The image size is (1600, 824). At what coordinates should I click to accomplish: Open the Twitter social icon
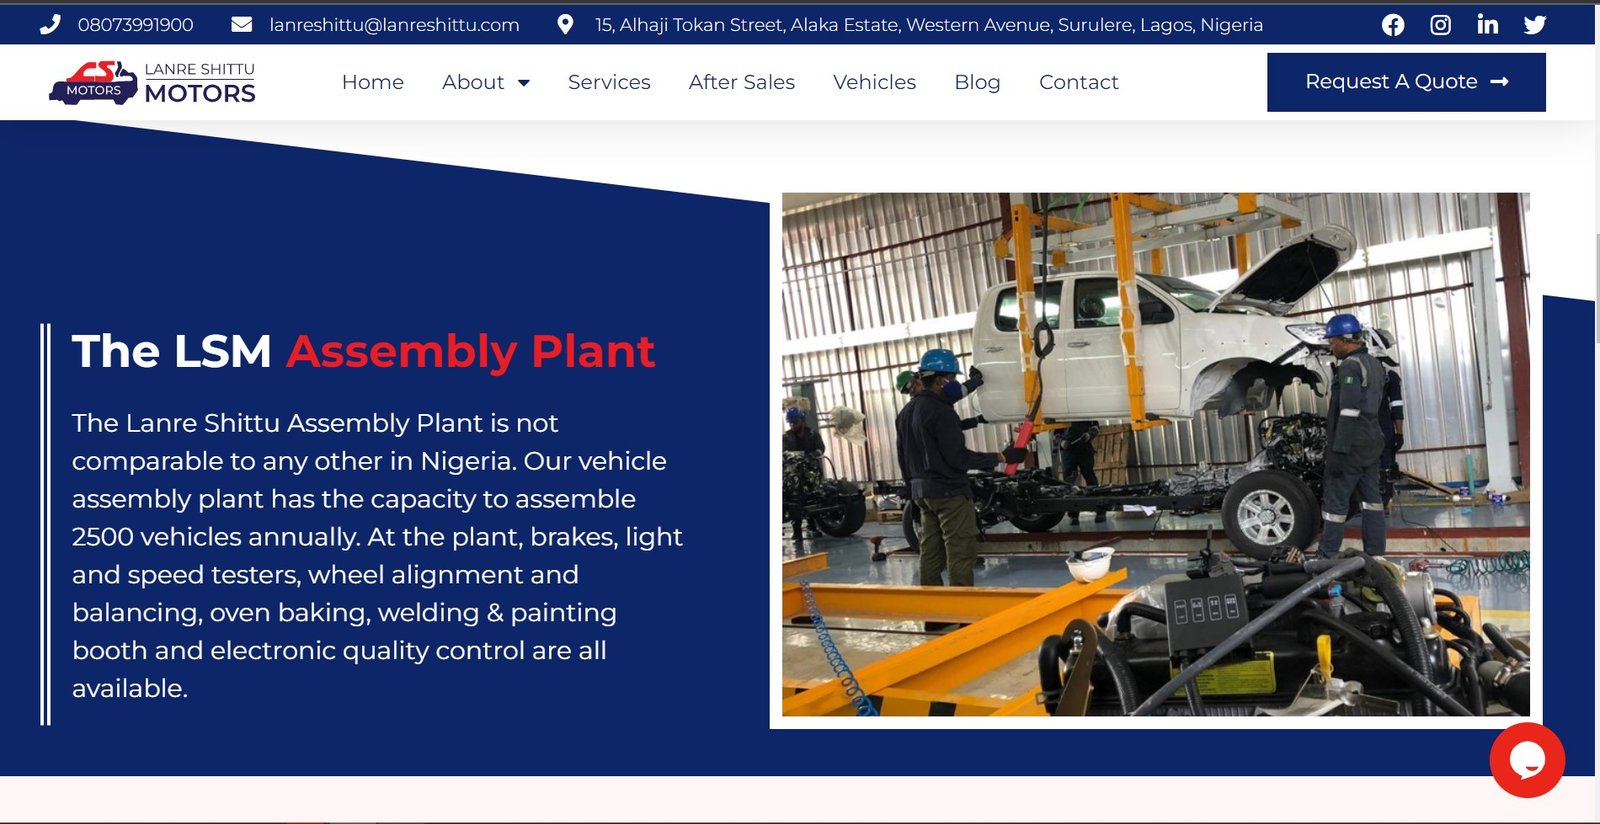(x=1535, y=25)
